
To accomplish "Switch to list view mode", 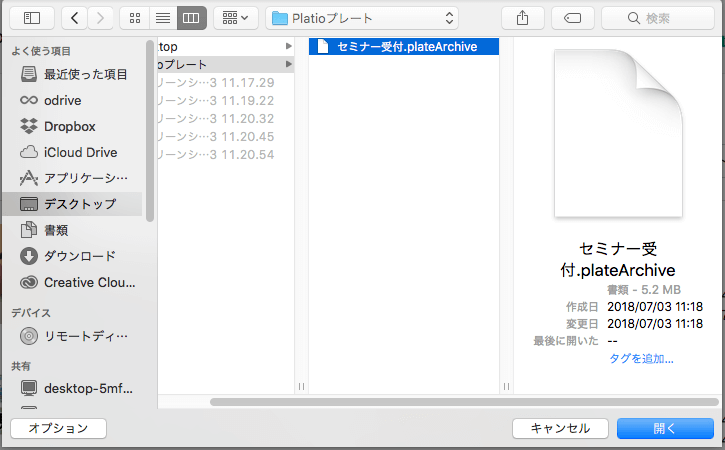I will (x=163, y=18).
